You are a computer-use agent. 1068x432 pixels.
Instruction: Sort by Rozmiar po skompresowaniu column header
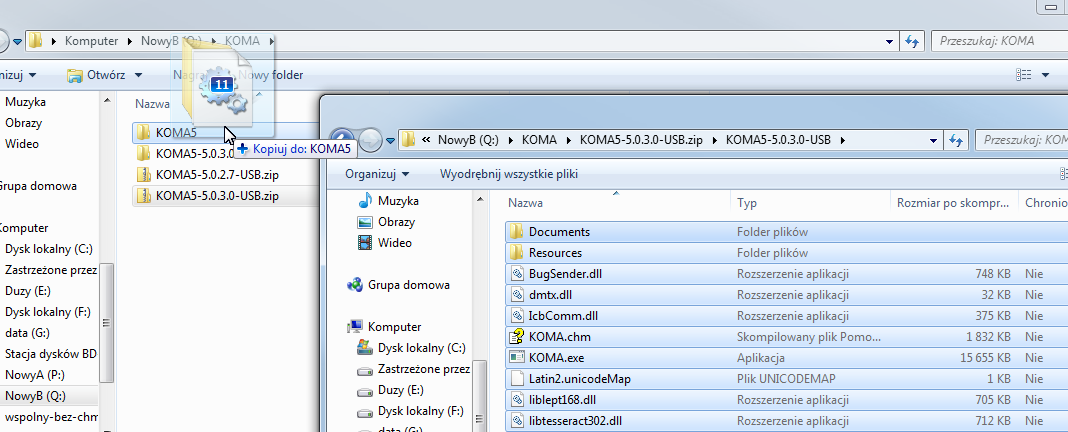point(951,203)
